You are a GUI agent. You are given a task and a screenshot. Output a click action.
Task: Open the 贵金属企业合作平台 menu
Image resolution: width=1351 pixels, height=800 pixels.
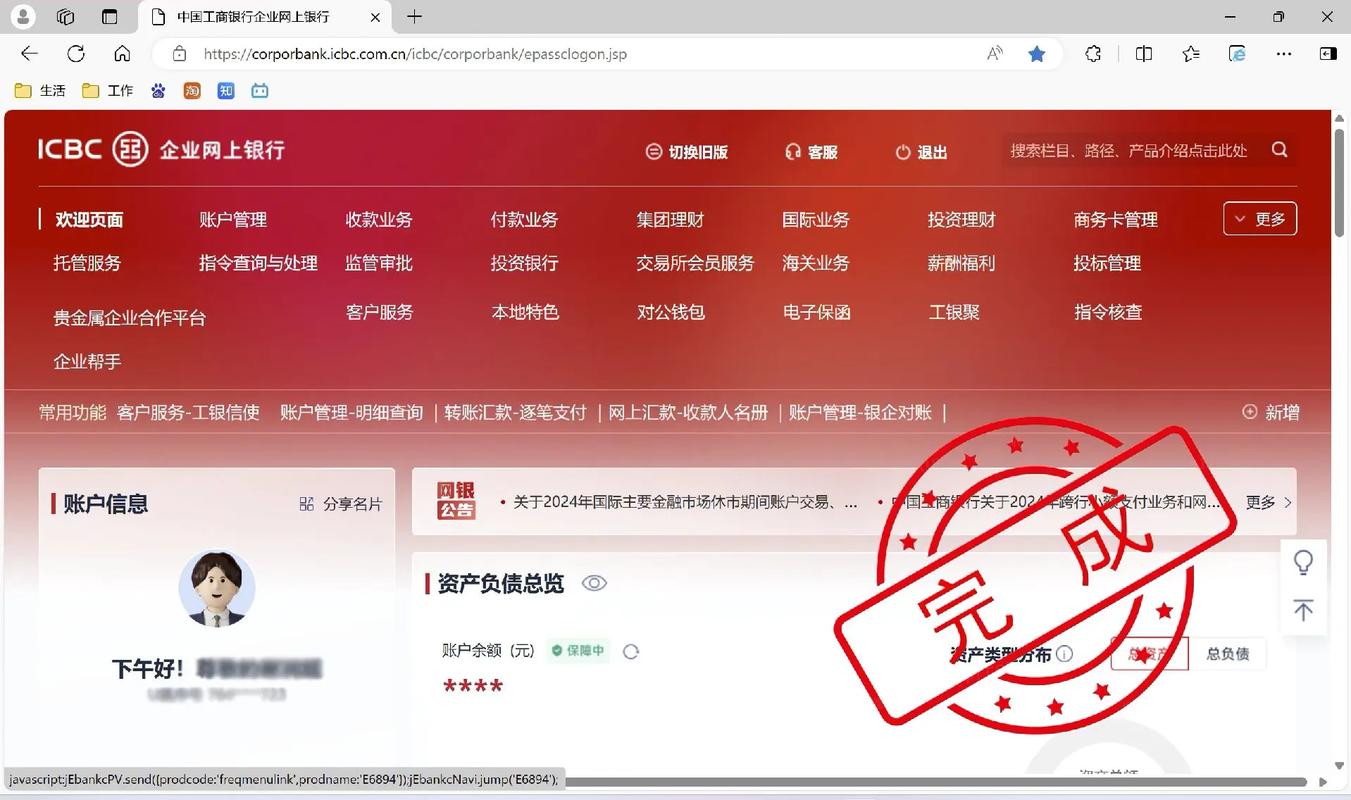coord(130,318)
